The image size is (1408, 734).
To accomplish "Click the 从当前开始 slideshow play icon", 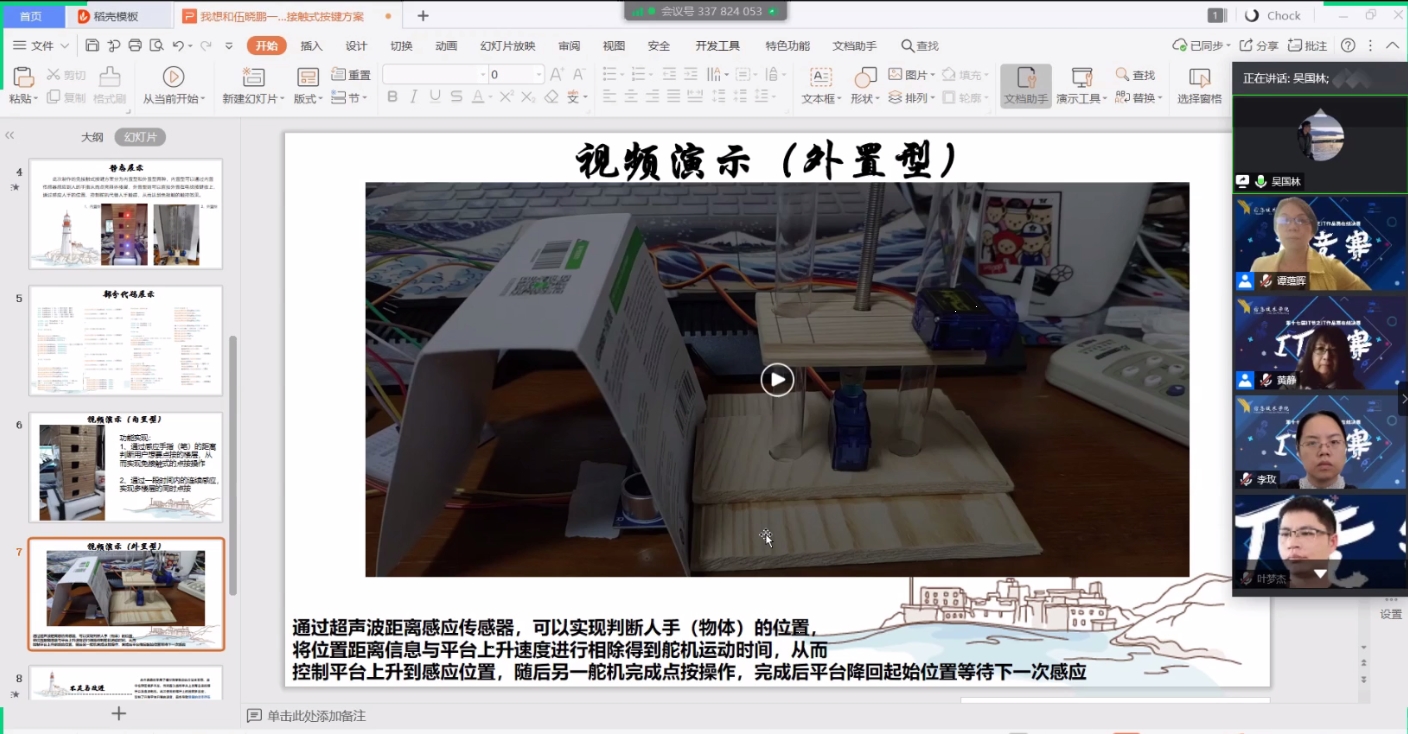I will tap(173, 77).
